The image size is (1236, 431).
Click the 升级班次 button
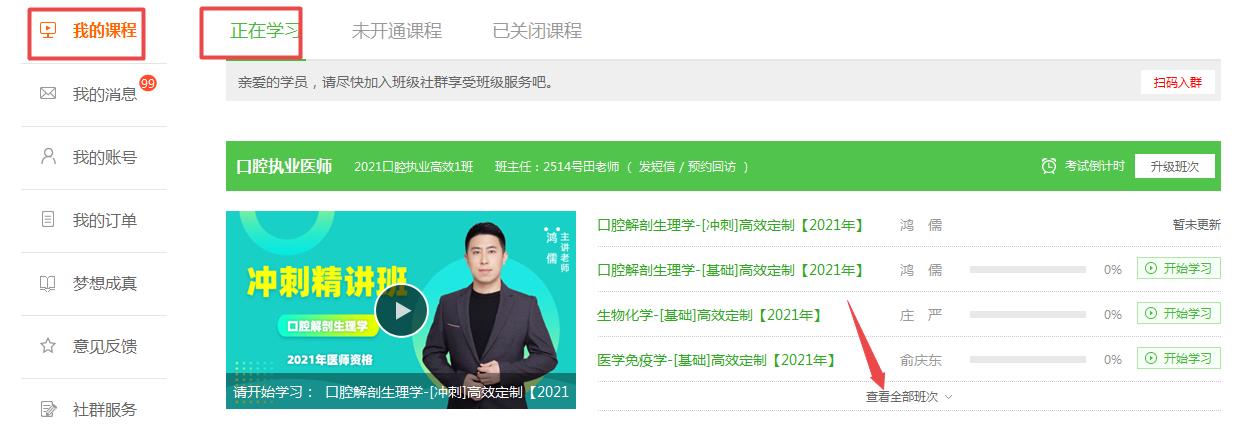pyautogui.click(x=1174, y=166)
